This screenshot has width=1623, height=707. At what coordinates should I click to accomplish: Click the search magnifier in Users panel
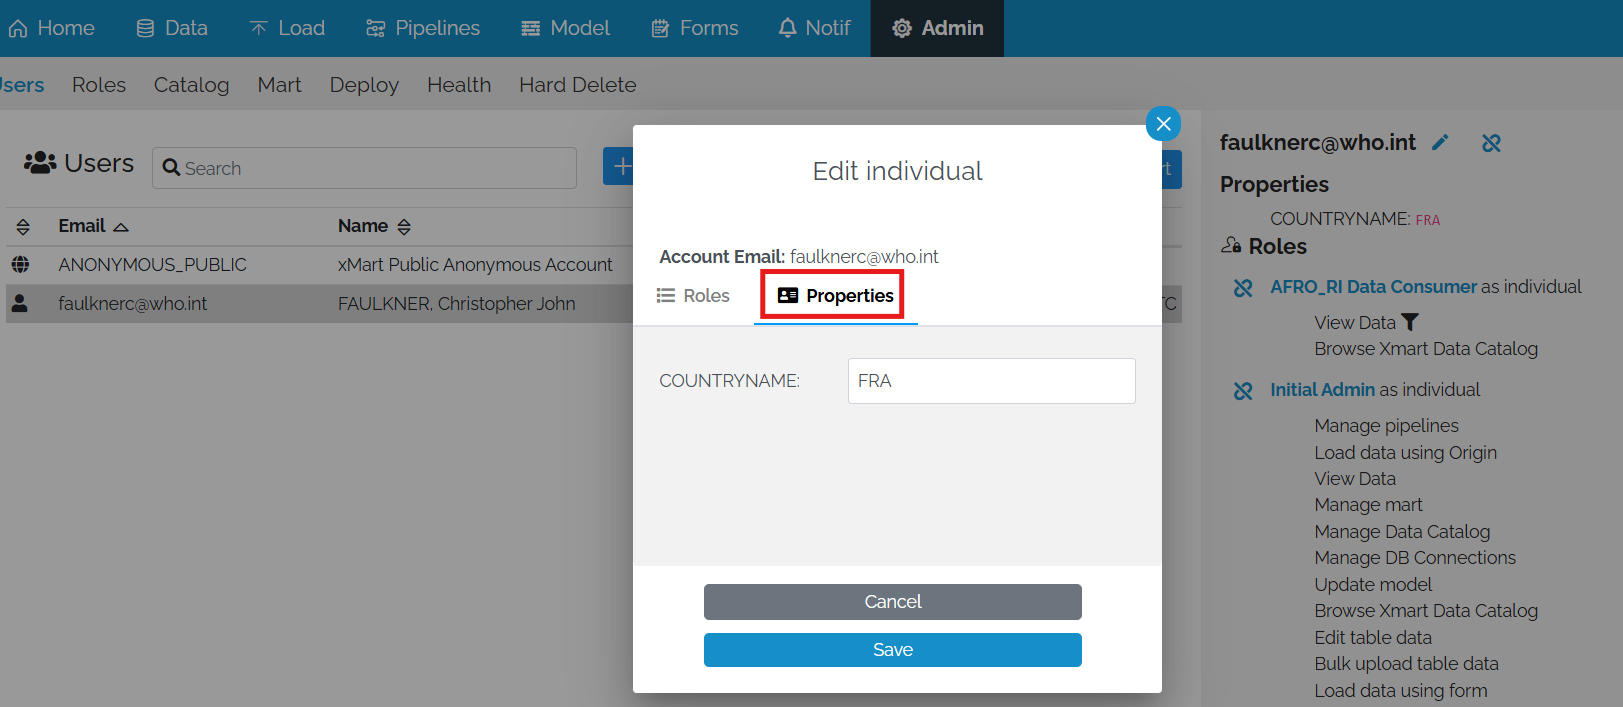tap(175, 168)
